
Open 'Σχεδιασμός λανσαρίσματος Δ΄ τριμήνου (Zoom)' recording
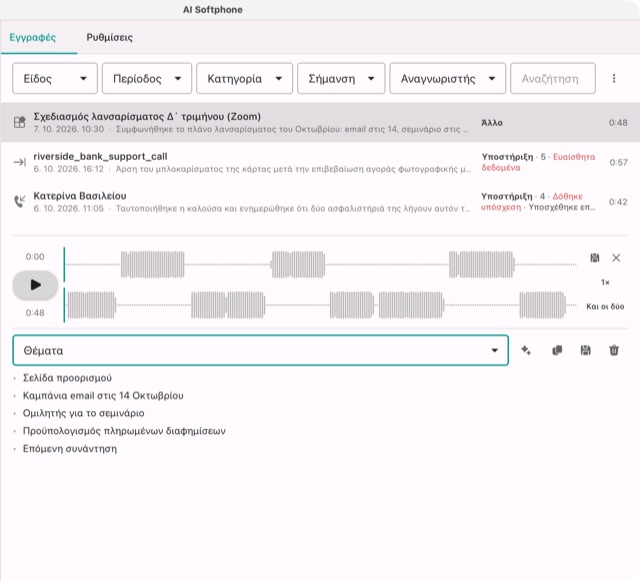pyautogui.click(x=320, y=122)
